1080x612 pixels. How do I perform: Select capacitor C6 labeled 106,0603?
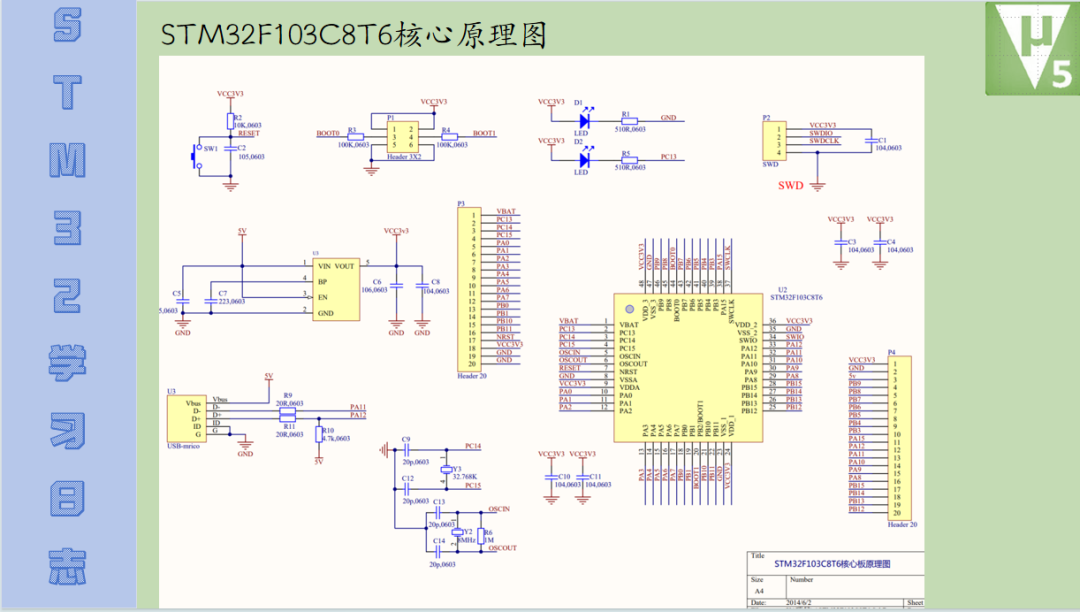(x=396, y=286)
